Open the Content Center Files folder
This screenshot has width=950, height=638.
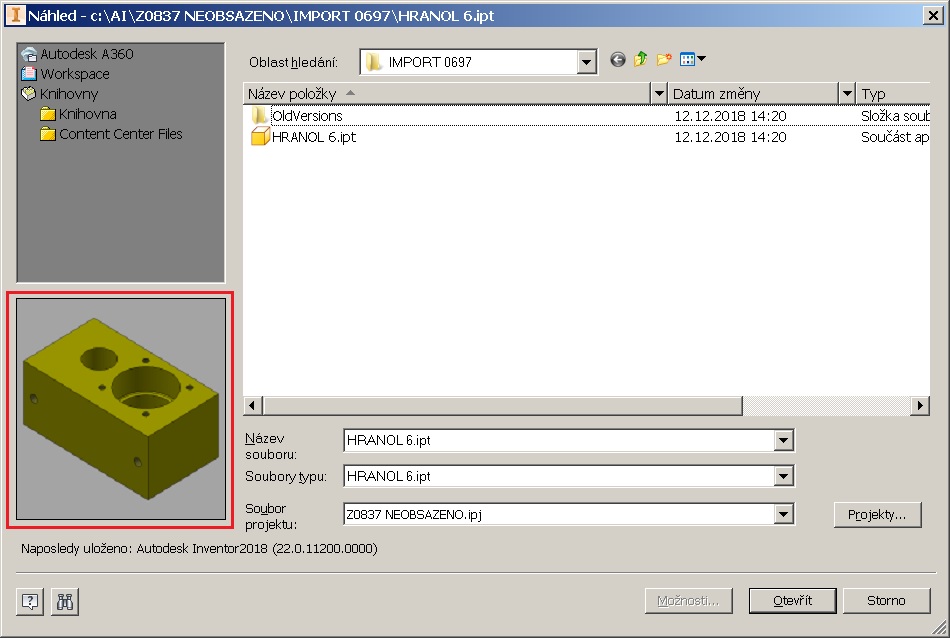pos(120,134)
